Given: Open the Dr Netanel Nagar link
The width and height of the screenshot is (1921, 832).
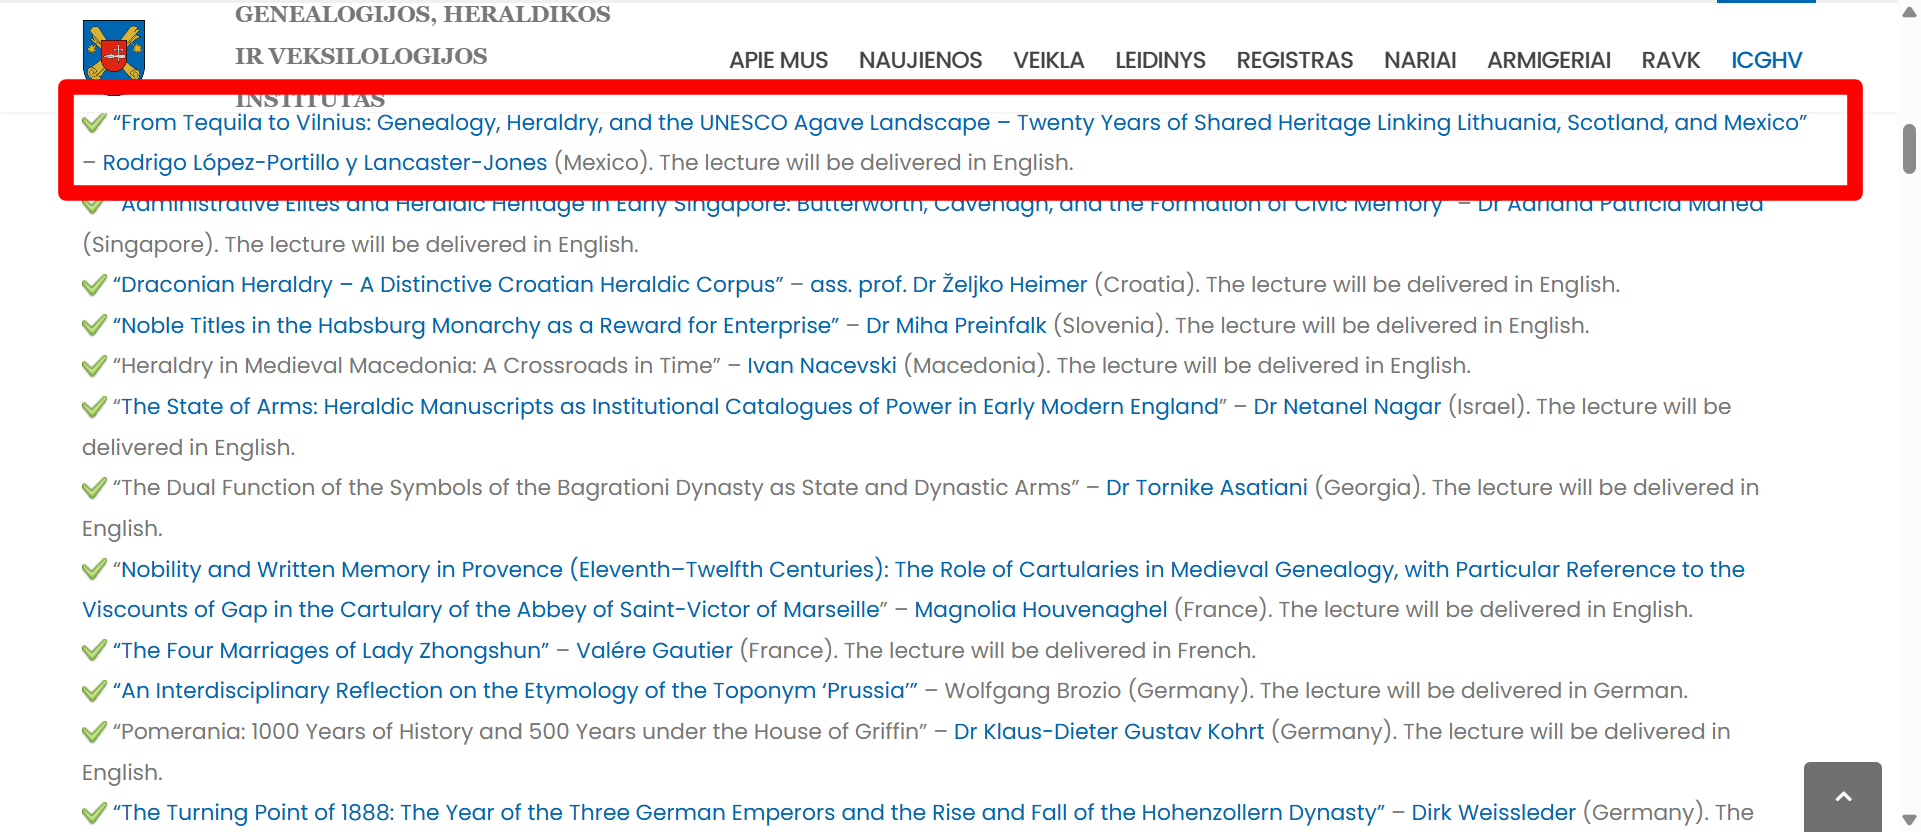Looking at the screenshot, I should (1347, 406).
